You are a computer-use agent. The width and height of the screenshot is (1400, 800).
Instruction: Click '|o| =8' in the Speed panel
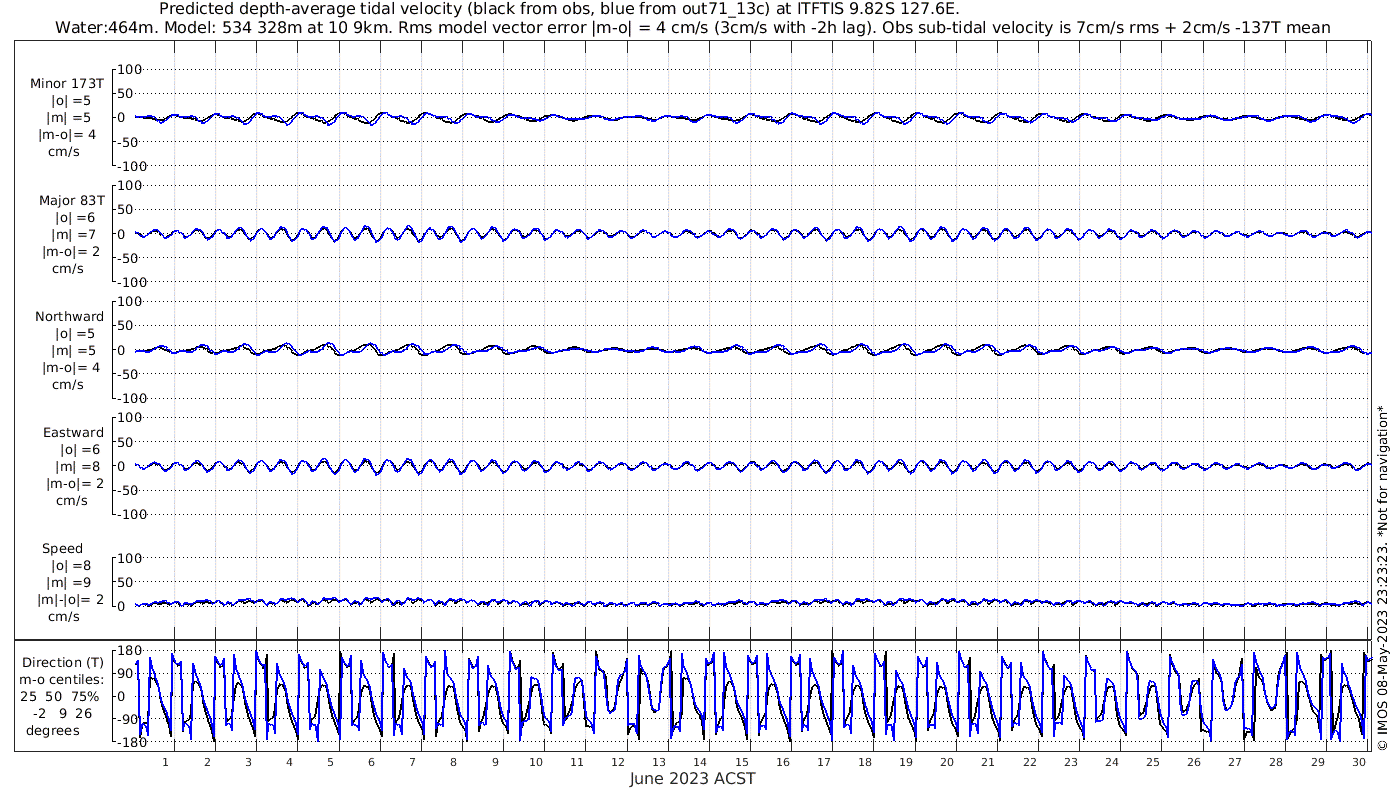point(73,566)
